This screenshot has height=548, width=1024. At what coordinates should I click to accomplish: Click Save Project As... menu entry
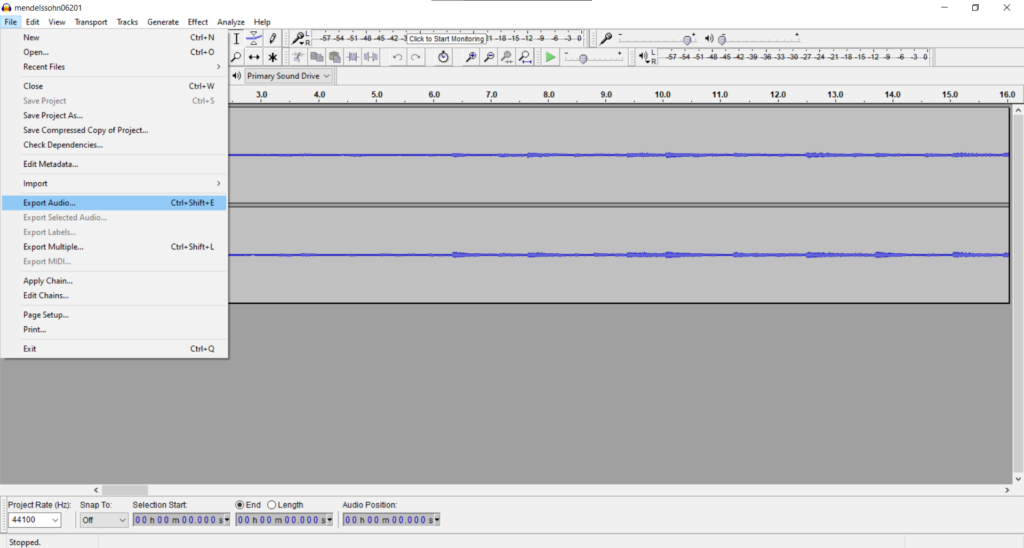click(x=53, y=115)
